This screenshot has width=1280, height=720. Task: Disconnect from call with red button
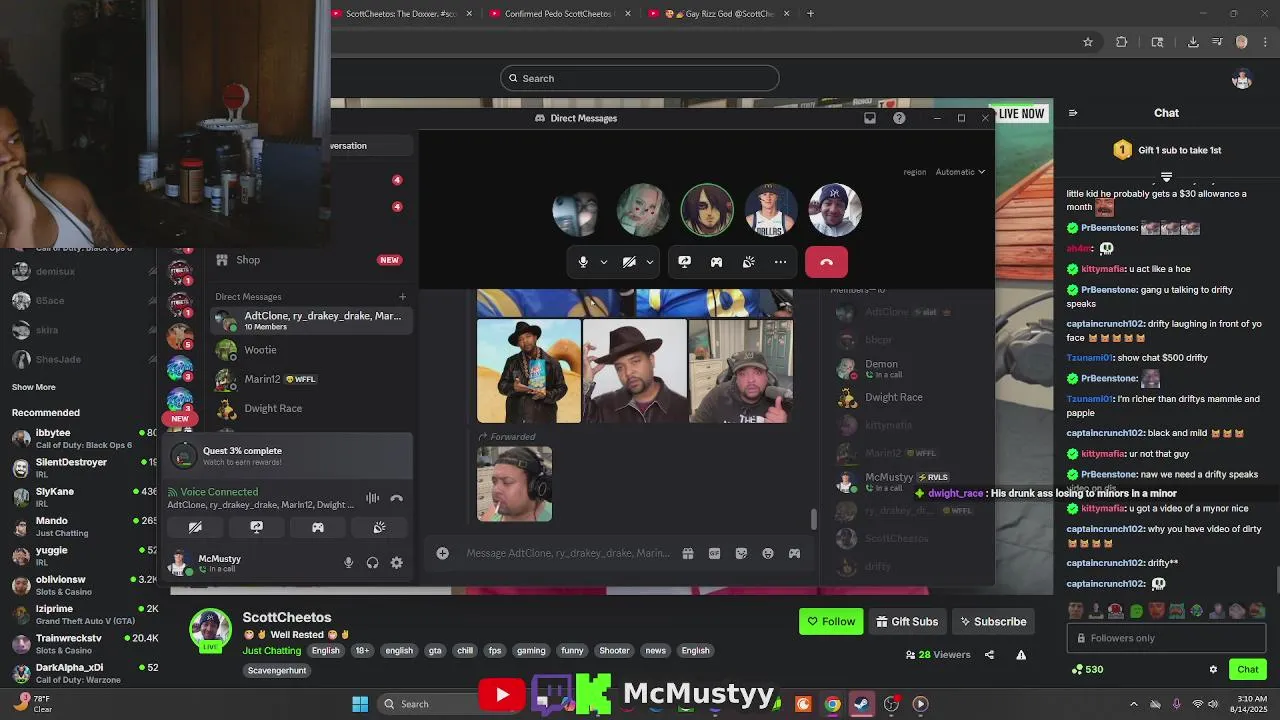pyautogui.click(x=826, y=262)
